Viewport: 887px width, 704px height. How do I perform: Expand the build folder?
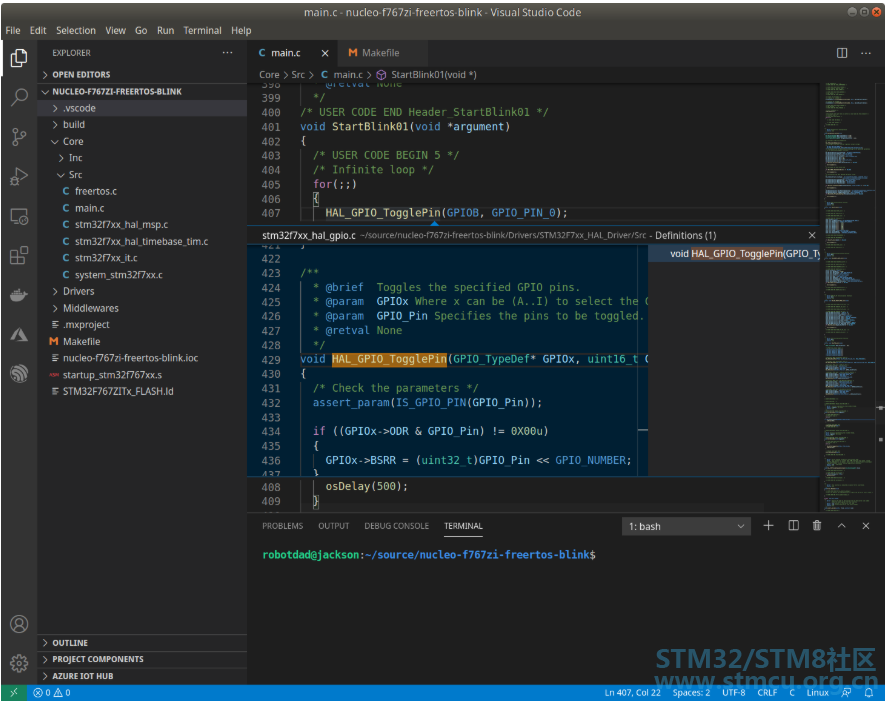pyautogui.click(x=142, y=124)
